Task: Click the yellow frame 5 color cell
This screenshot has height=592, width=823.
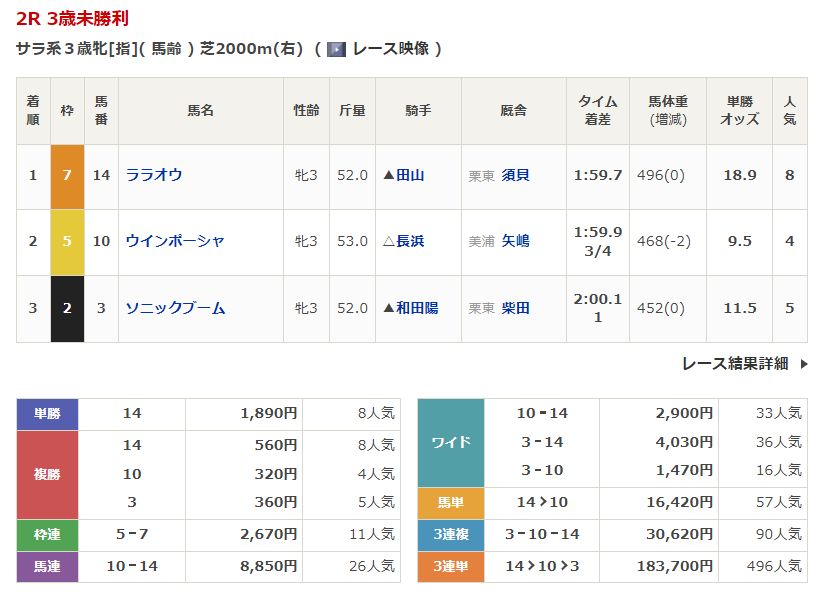Action: pos(67,241)
